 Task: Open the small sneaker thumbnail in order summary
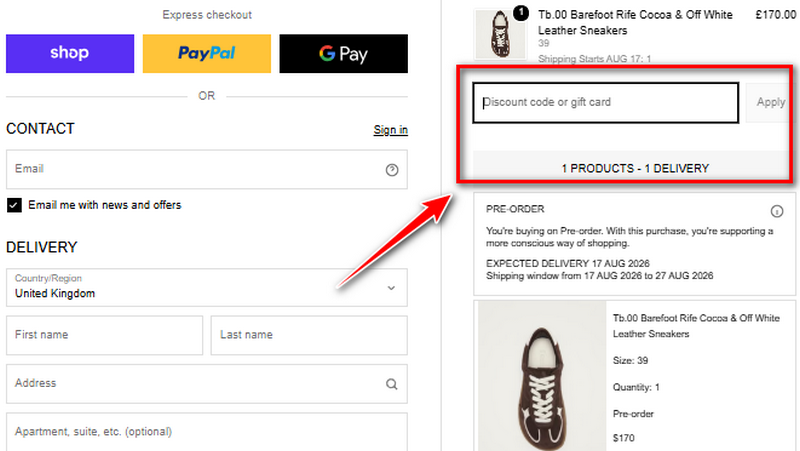point(501,35)
